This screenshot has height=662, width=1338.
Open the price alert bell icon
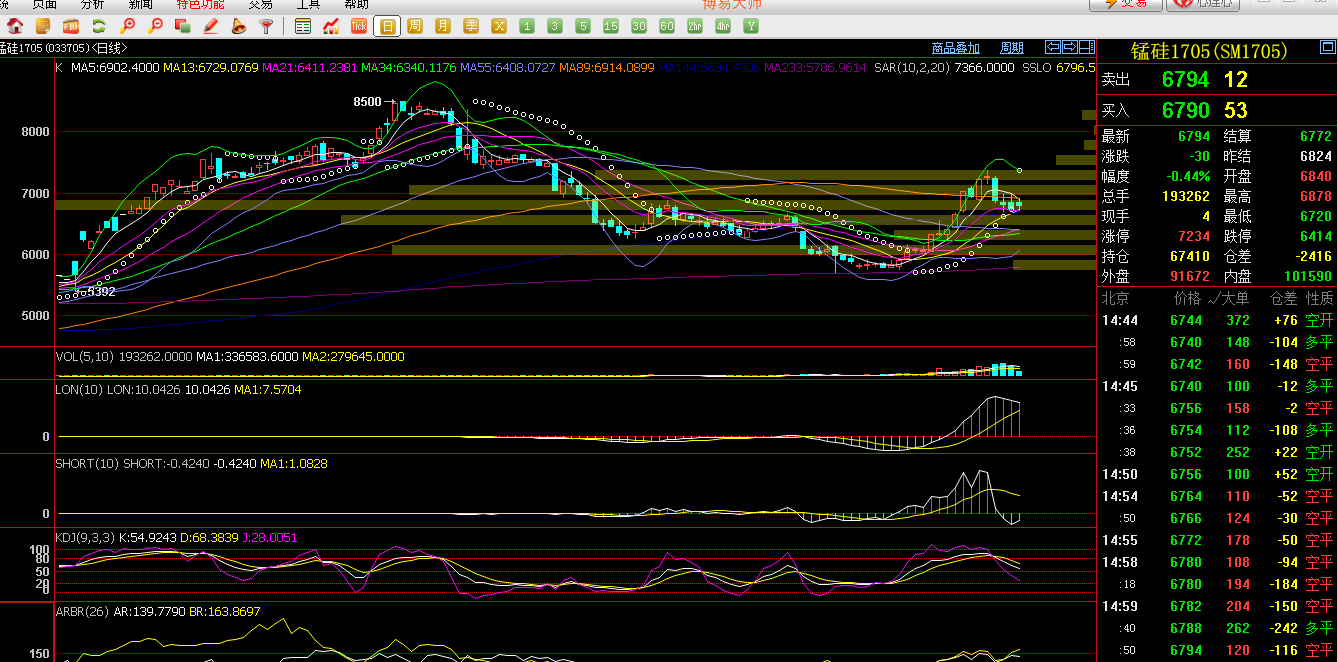click(x=238, y=26)
